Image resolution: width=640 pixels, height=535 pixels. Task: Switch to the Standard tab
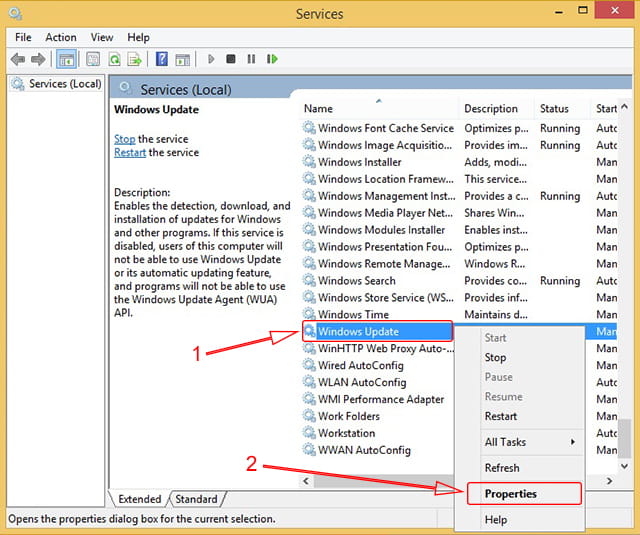tap(196, 499)
